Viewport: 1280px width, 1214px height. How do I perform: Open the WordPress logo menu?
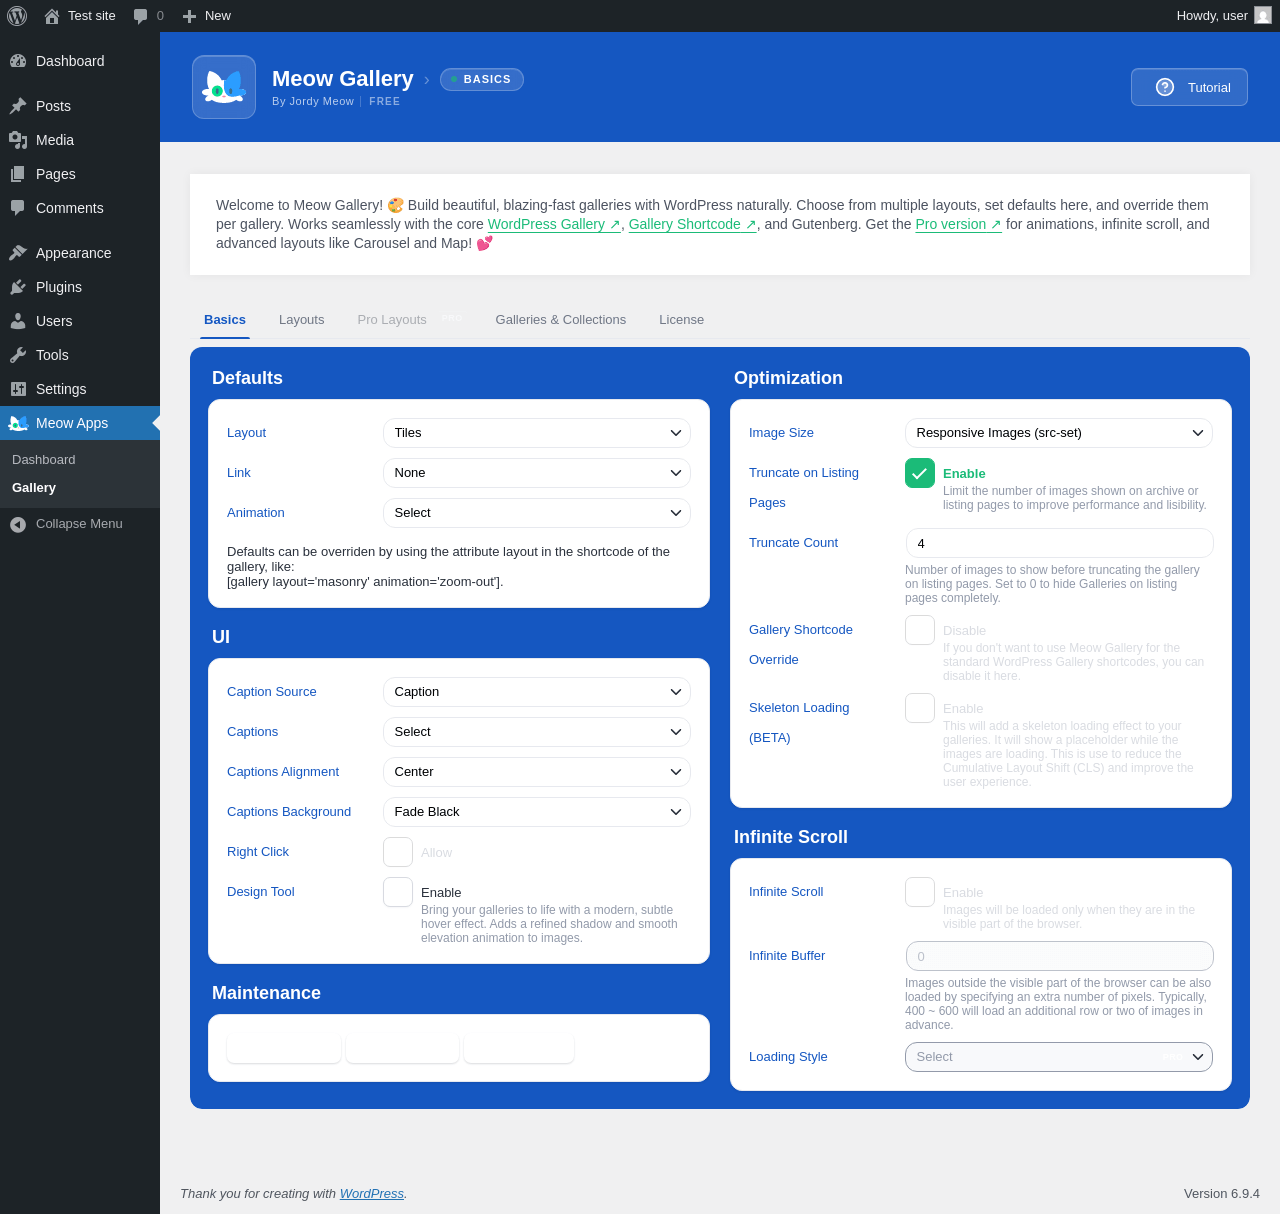click(17, 16)
